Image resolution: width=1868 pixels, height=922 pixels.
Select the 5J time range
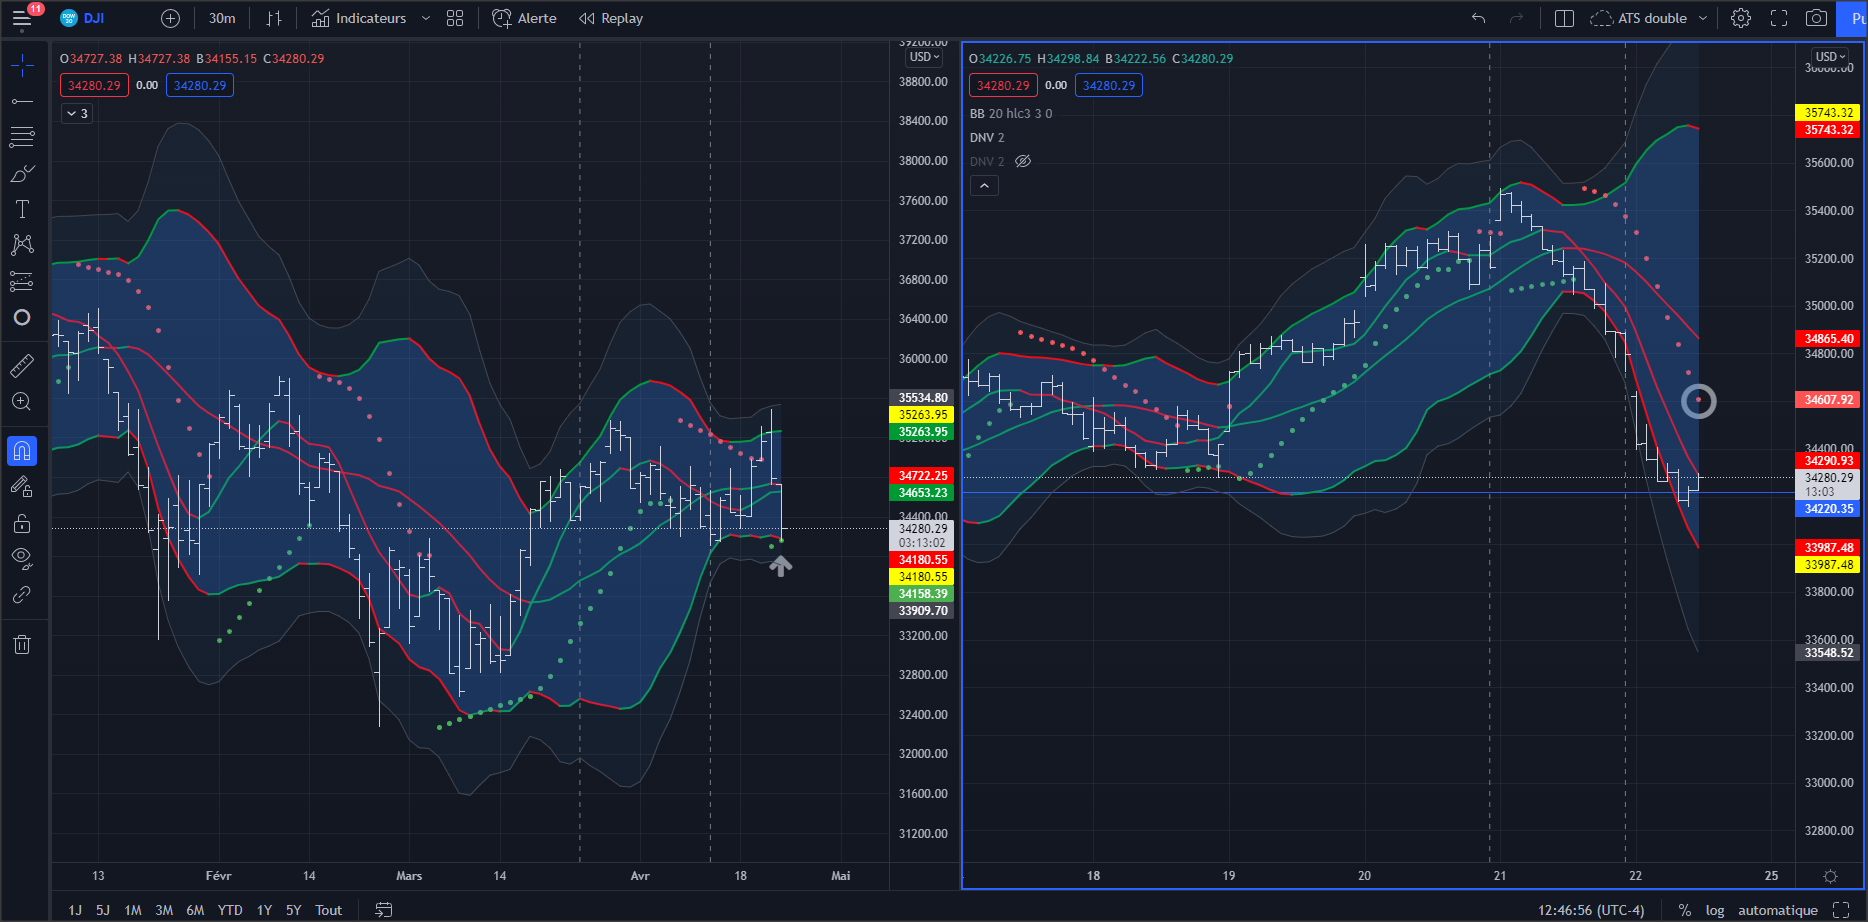(103, 910)
